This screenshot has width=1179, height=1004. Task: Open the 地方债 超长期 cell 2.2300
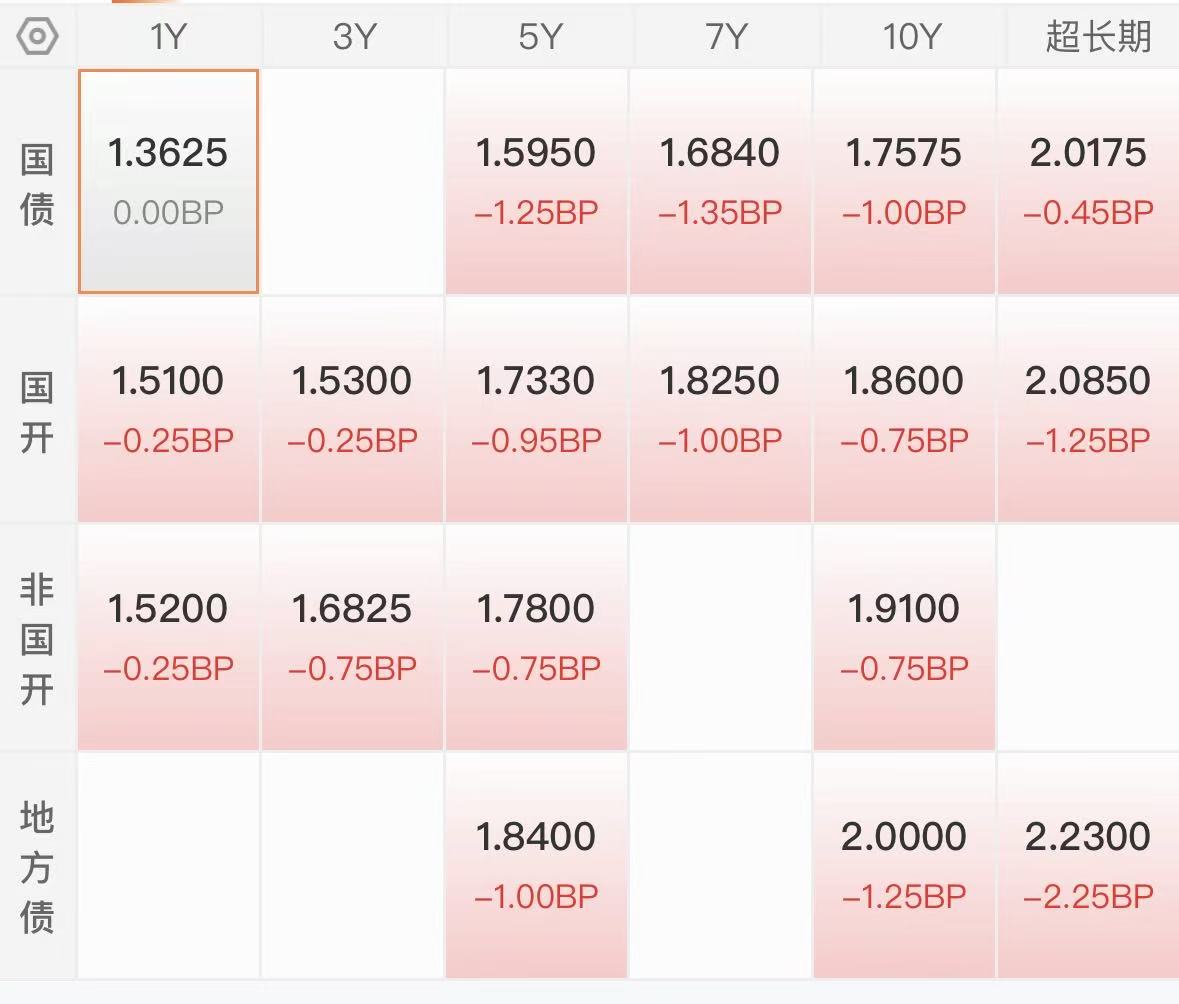[1088, 865]
